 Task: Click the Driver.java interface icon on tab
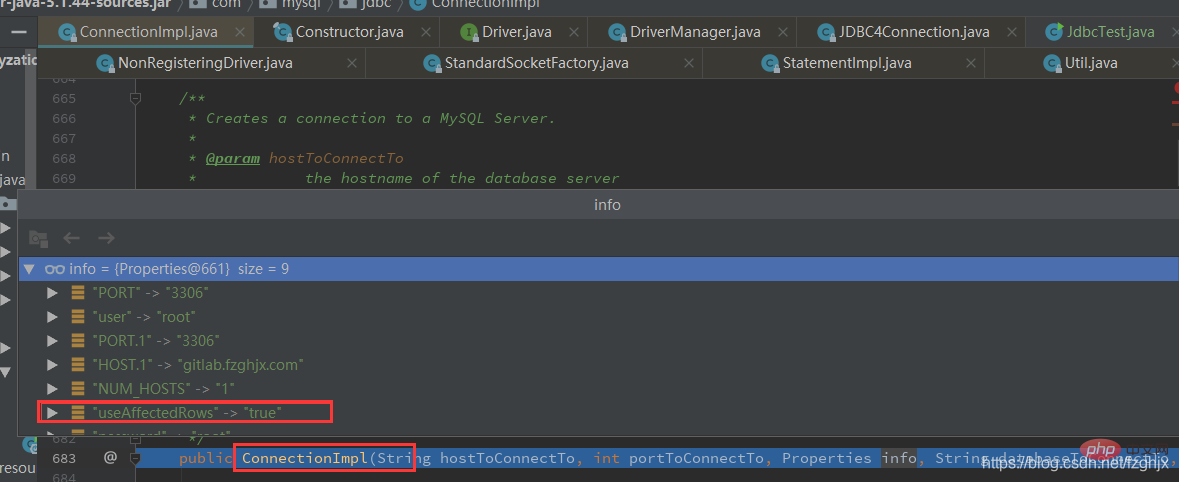click(x=469, y=32)
